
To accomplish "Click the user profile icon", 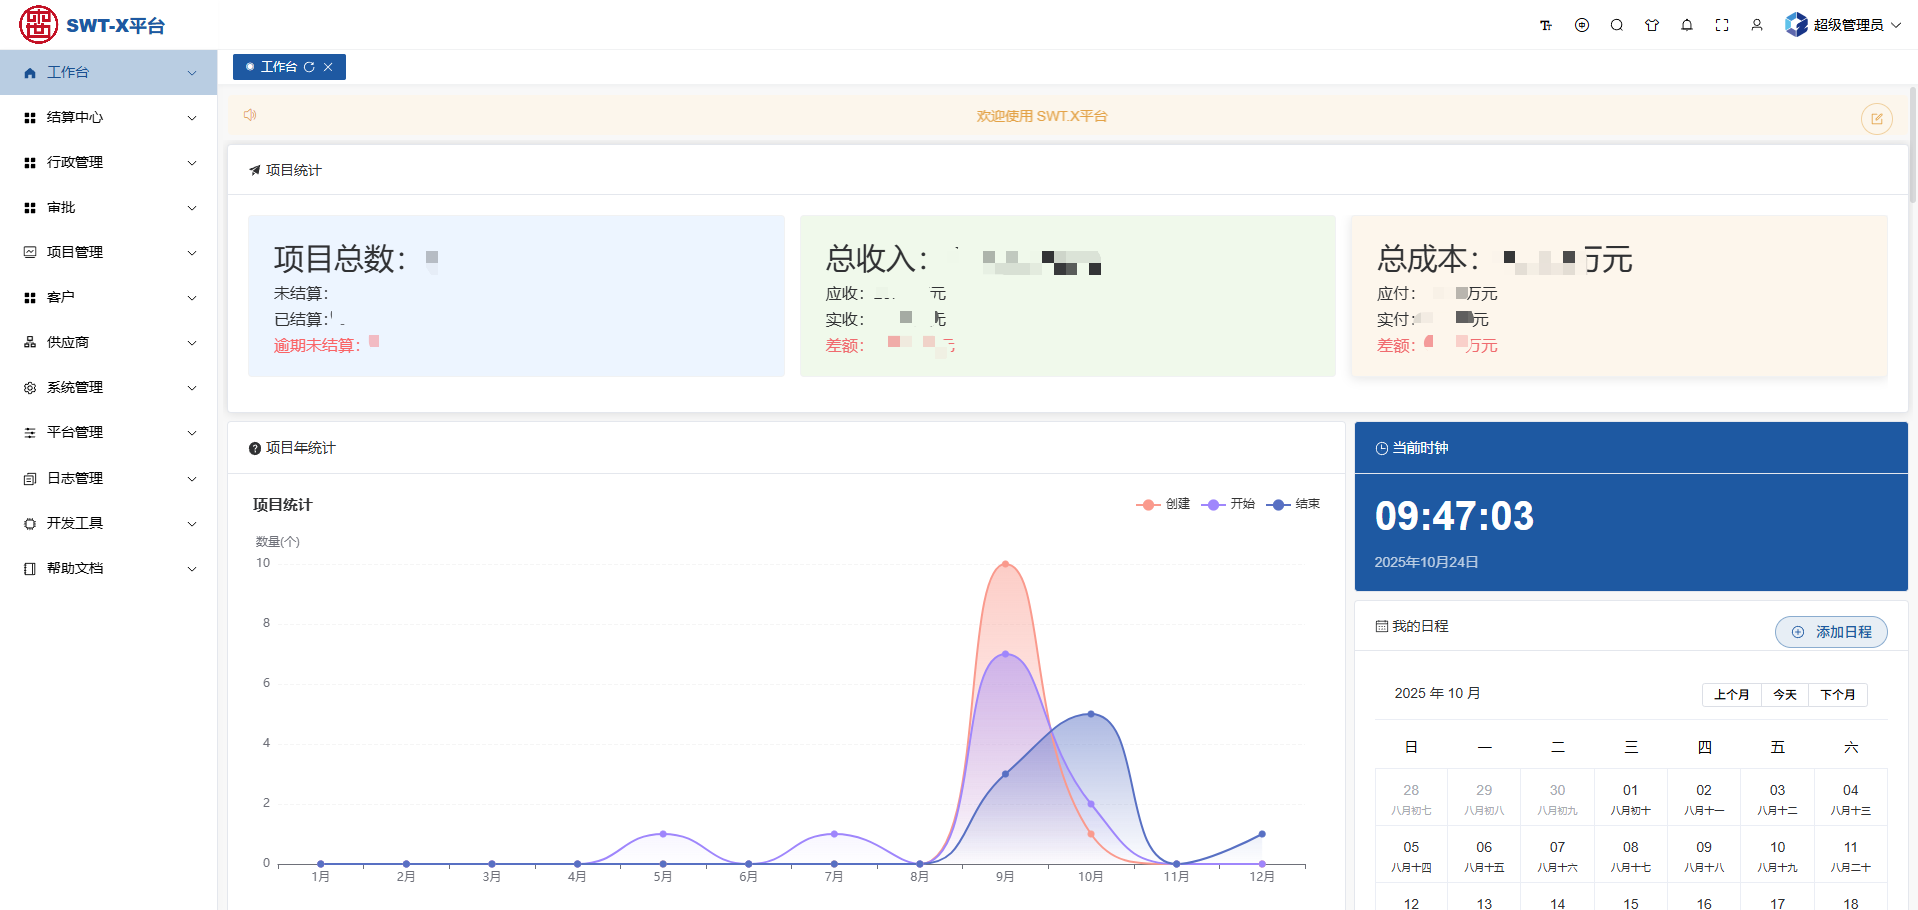I will point(1757,25).
